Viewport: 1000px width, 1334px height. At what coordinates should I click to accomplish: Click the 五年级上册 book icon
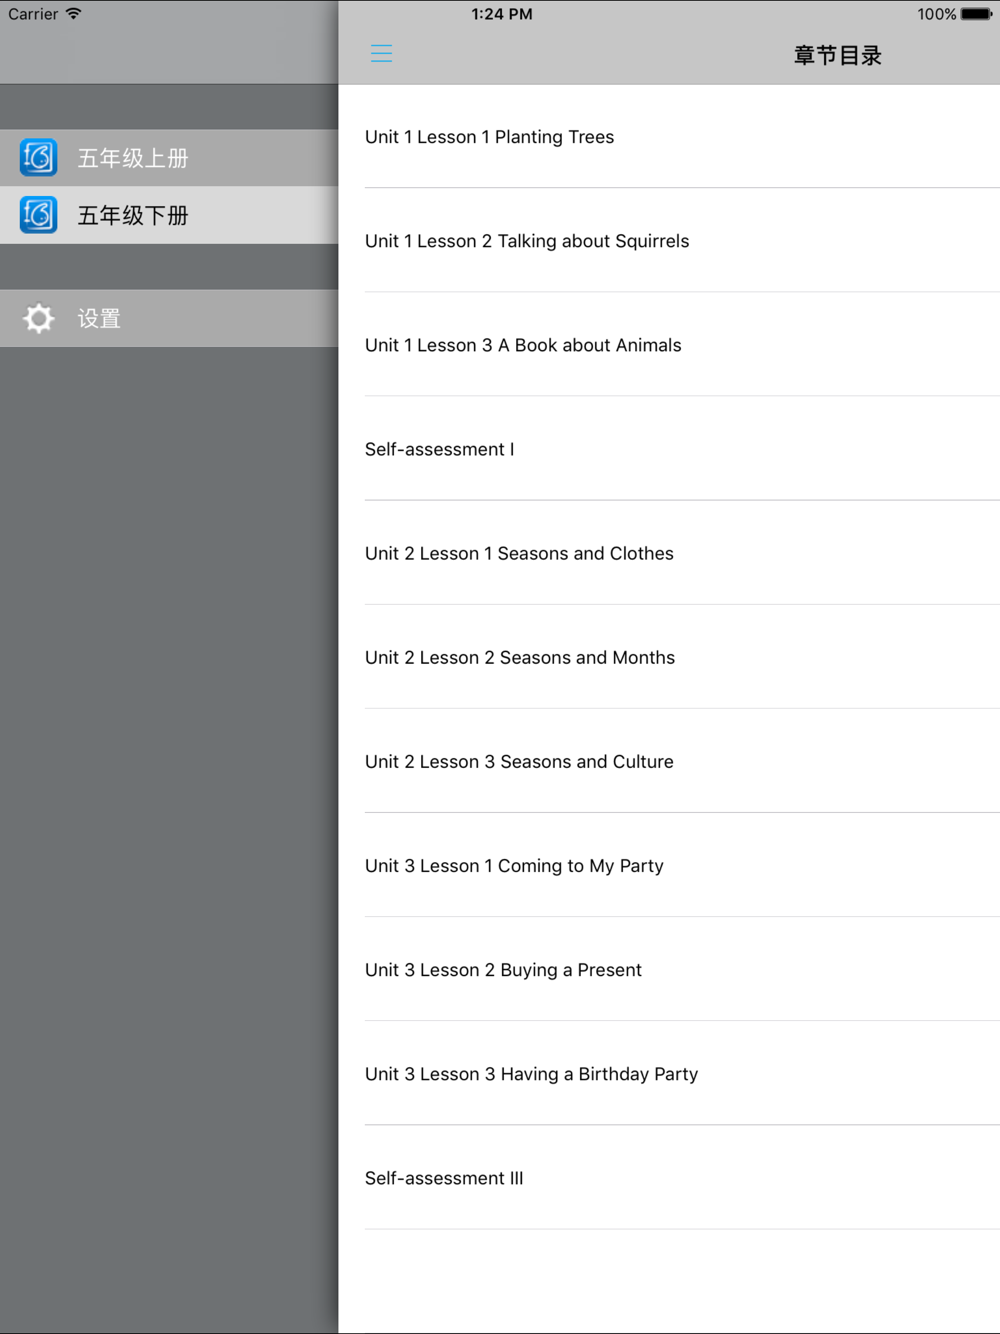39,158
